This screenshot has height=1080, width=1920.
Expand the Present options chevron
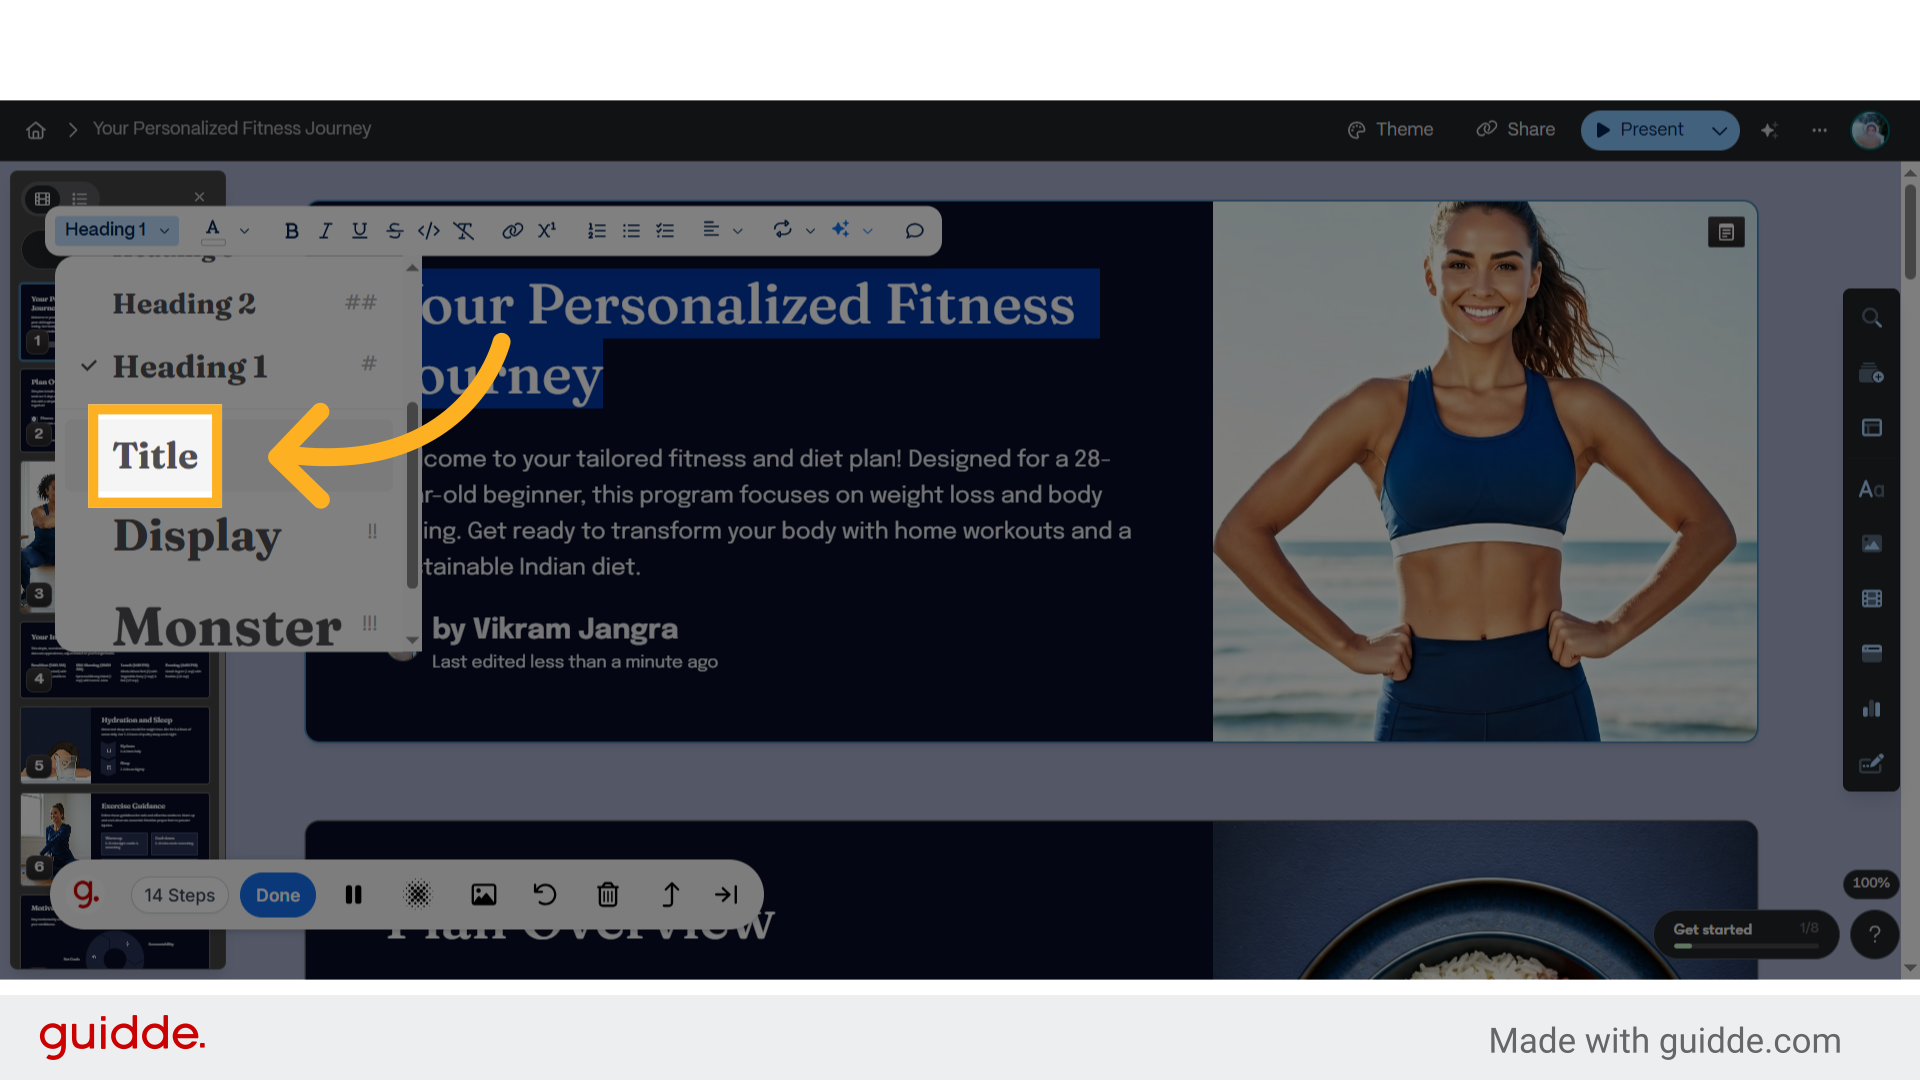[1719, 130]
